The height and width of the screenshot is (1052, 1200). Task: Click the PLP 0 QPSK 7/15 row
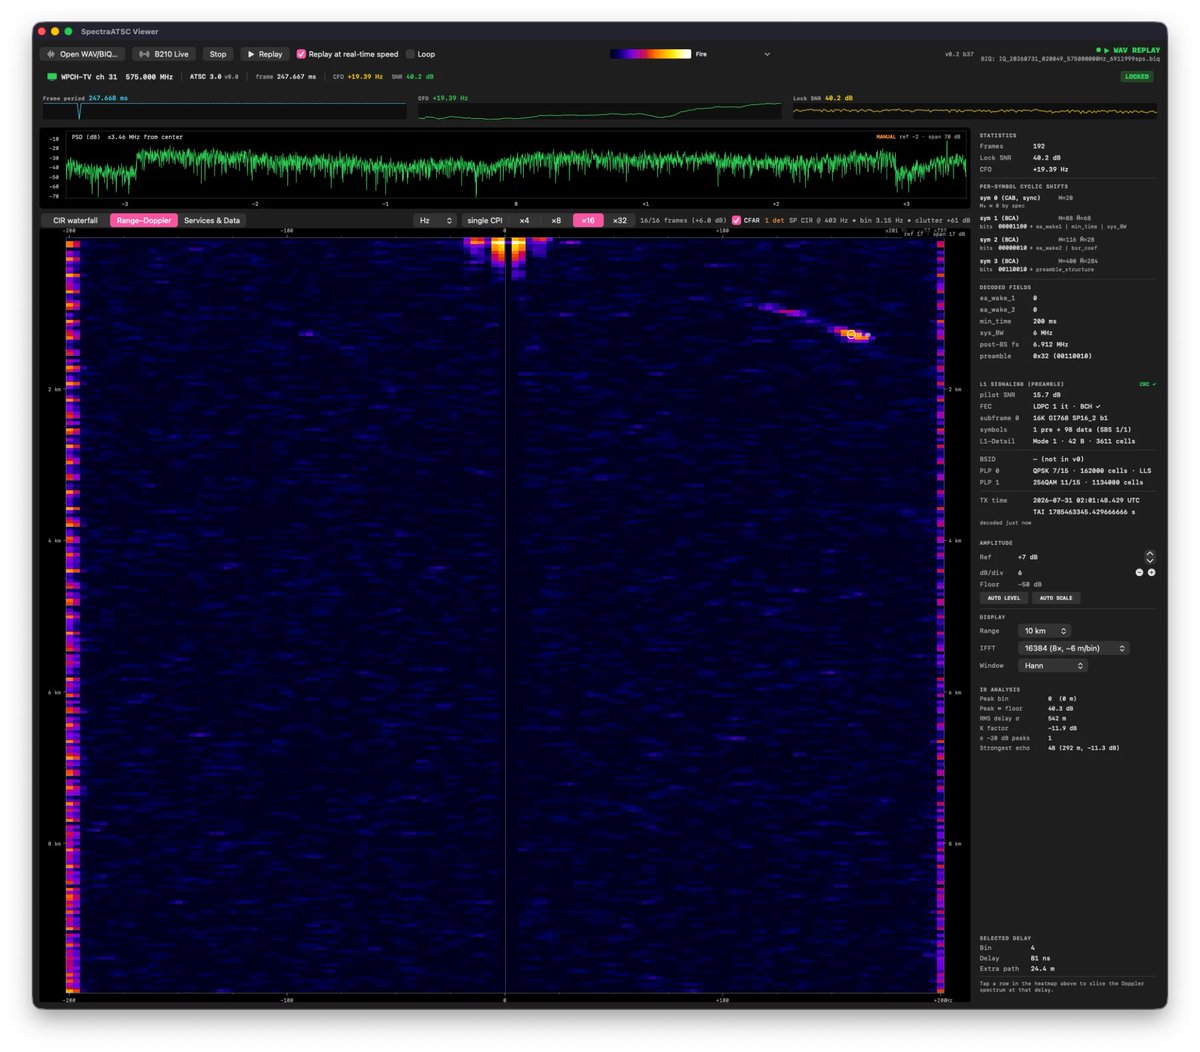coord(1066,470)
